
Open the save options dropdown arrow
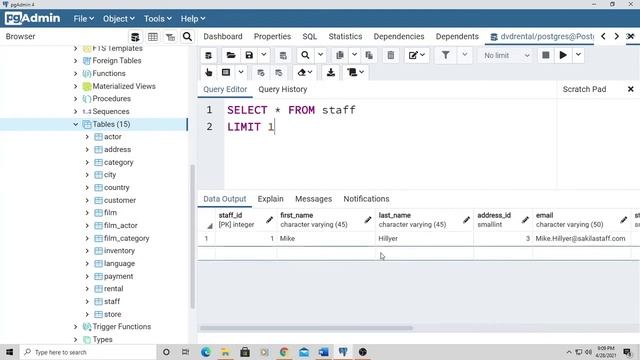point(264,55)
